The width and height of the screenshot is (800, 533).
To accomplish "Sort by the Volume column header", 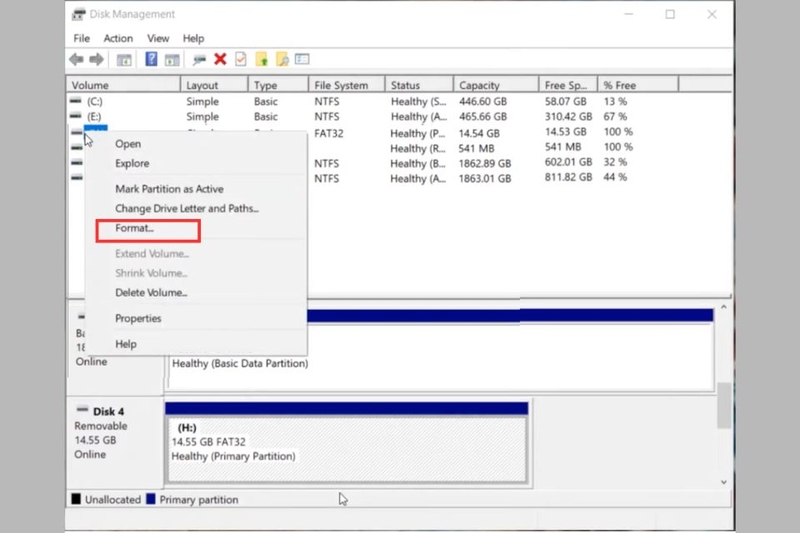I will (123, 85).
